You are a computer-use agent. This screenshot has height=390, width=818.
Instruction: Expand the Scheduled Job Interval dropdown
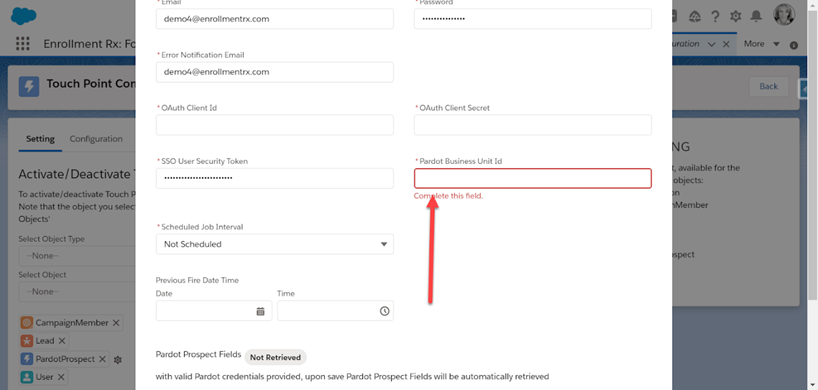(x=274, y=244)
